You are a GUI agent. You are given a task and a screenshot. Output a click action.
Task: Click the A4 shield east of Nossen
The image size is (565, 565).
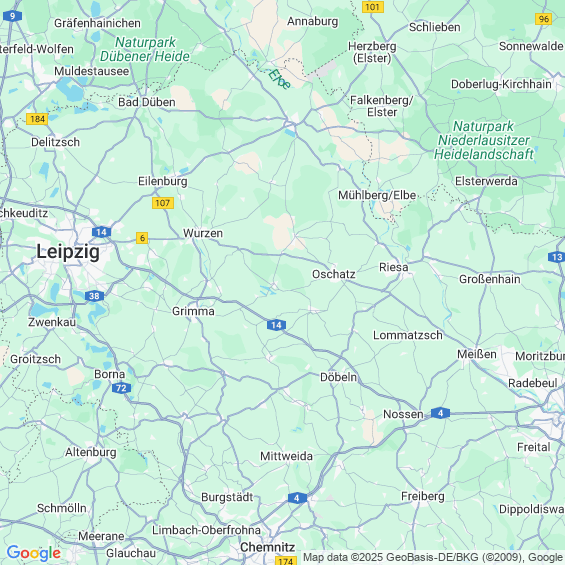(x=440, y=413)
